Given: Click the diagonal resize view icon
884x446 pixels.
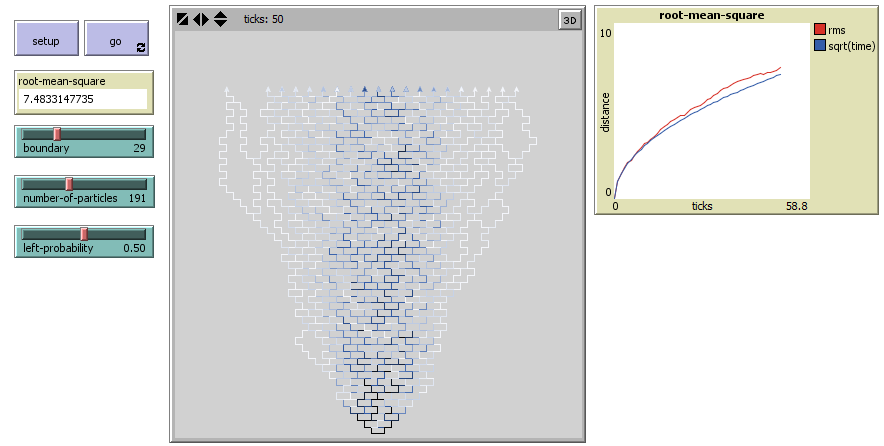Looking at the screenshot, I should click(182, 19).
